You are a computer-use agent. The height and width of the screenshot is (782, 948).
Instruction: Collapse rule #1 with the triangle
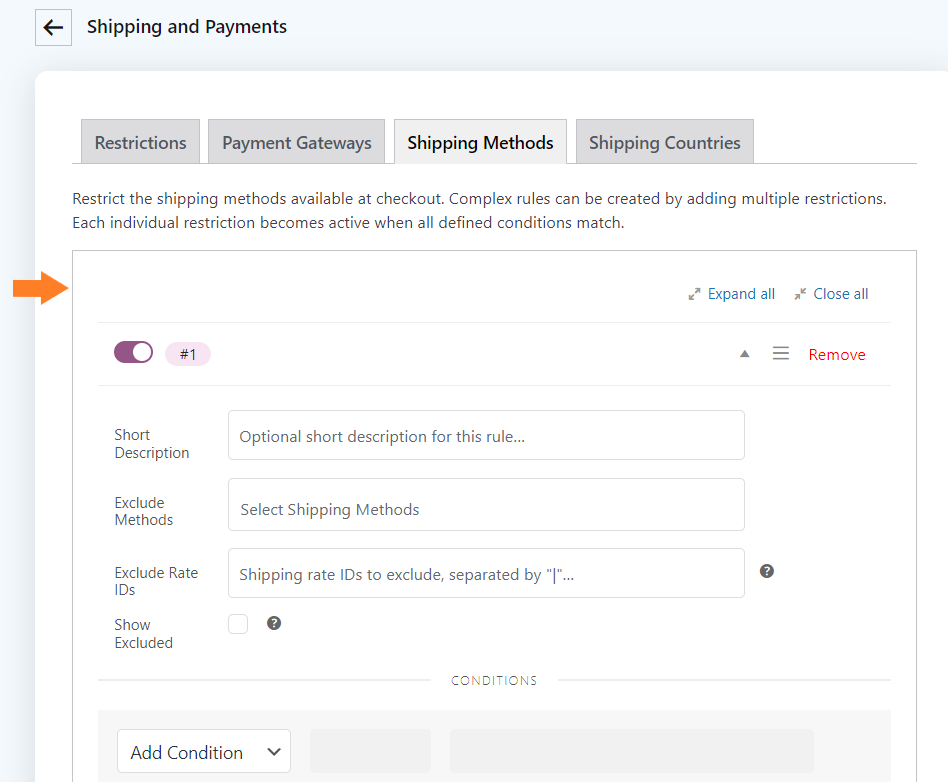745,354
